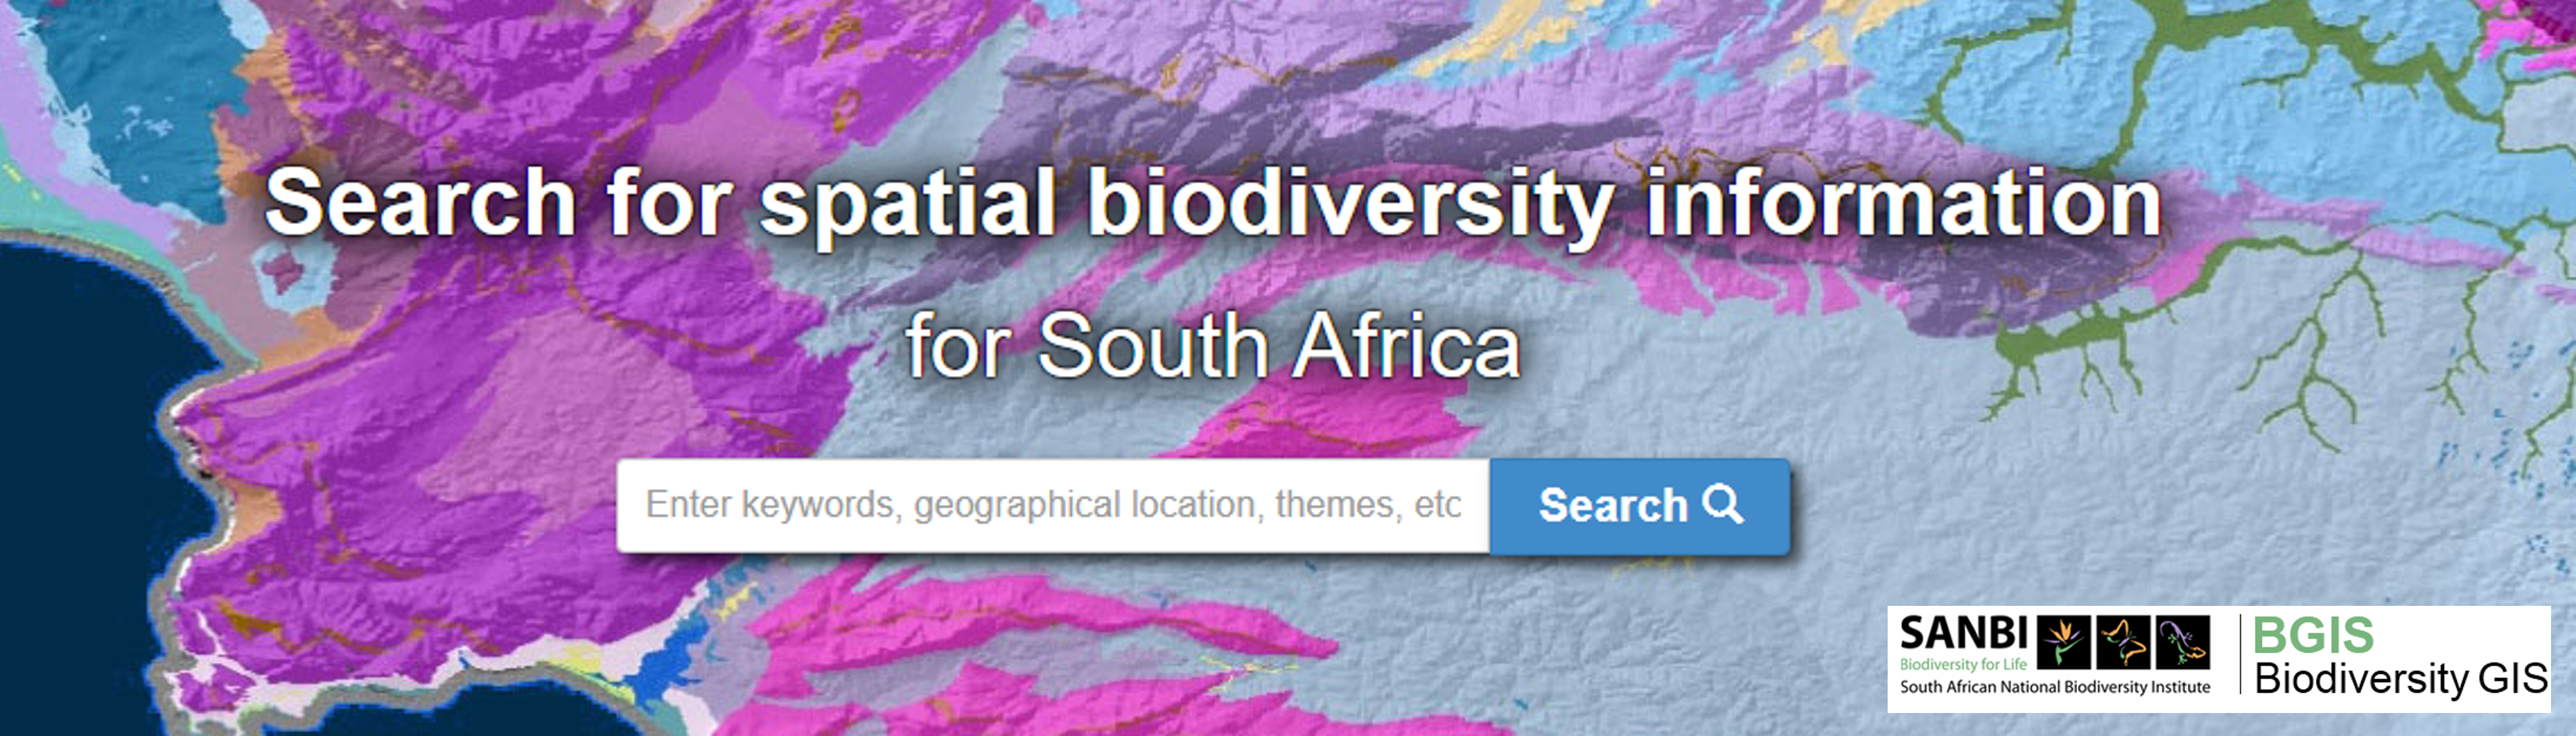Click the bold black SANBI wordmark
Image resolution: width=2576 pixels, height=736 pixels.
[1963, 633]
